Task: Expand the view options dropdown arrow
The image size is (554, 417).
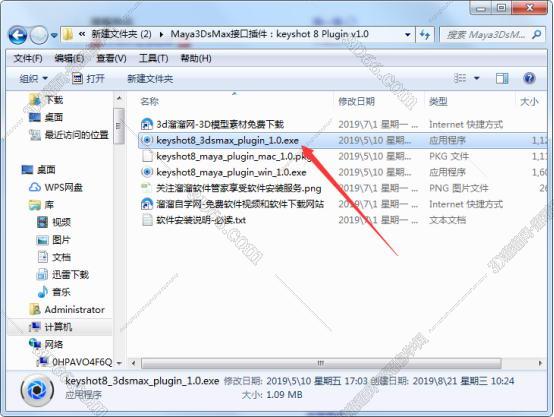Action: pyautogui.click(x=477, y=78)
